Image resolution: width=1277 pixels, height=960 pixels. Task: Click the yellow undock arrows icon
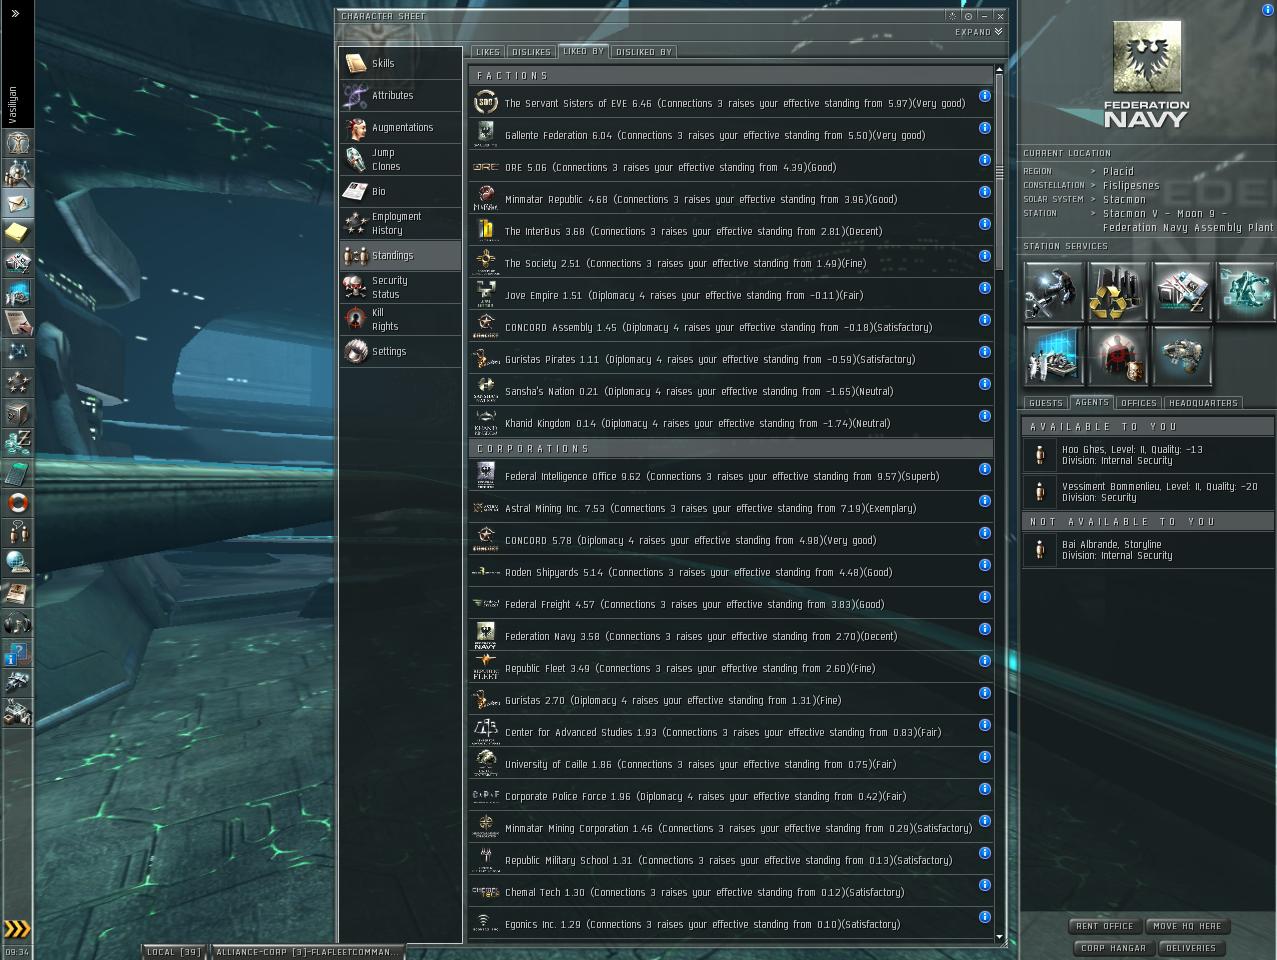pos(17,929)
